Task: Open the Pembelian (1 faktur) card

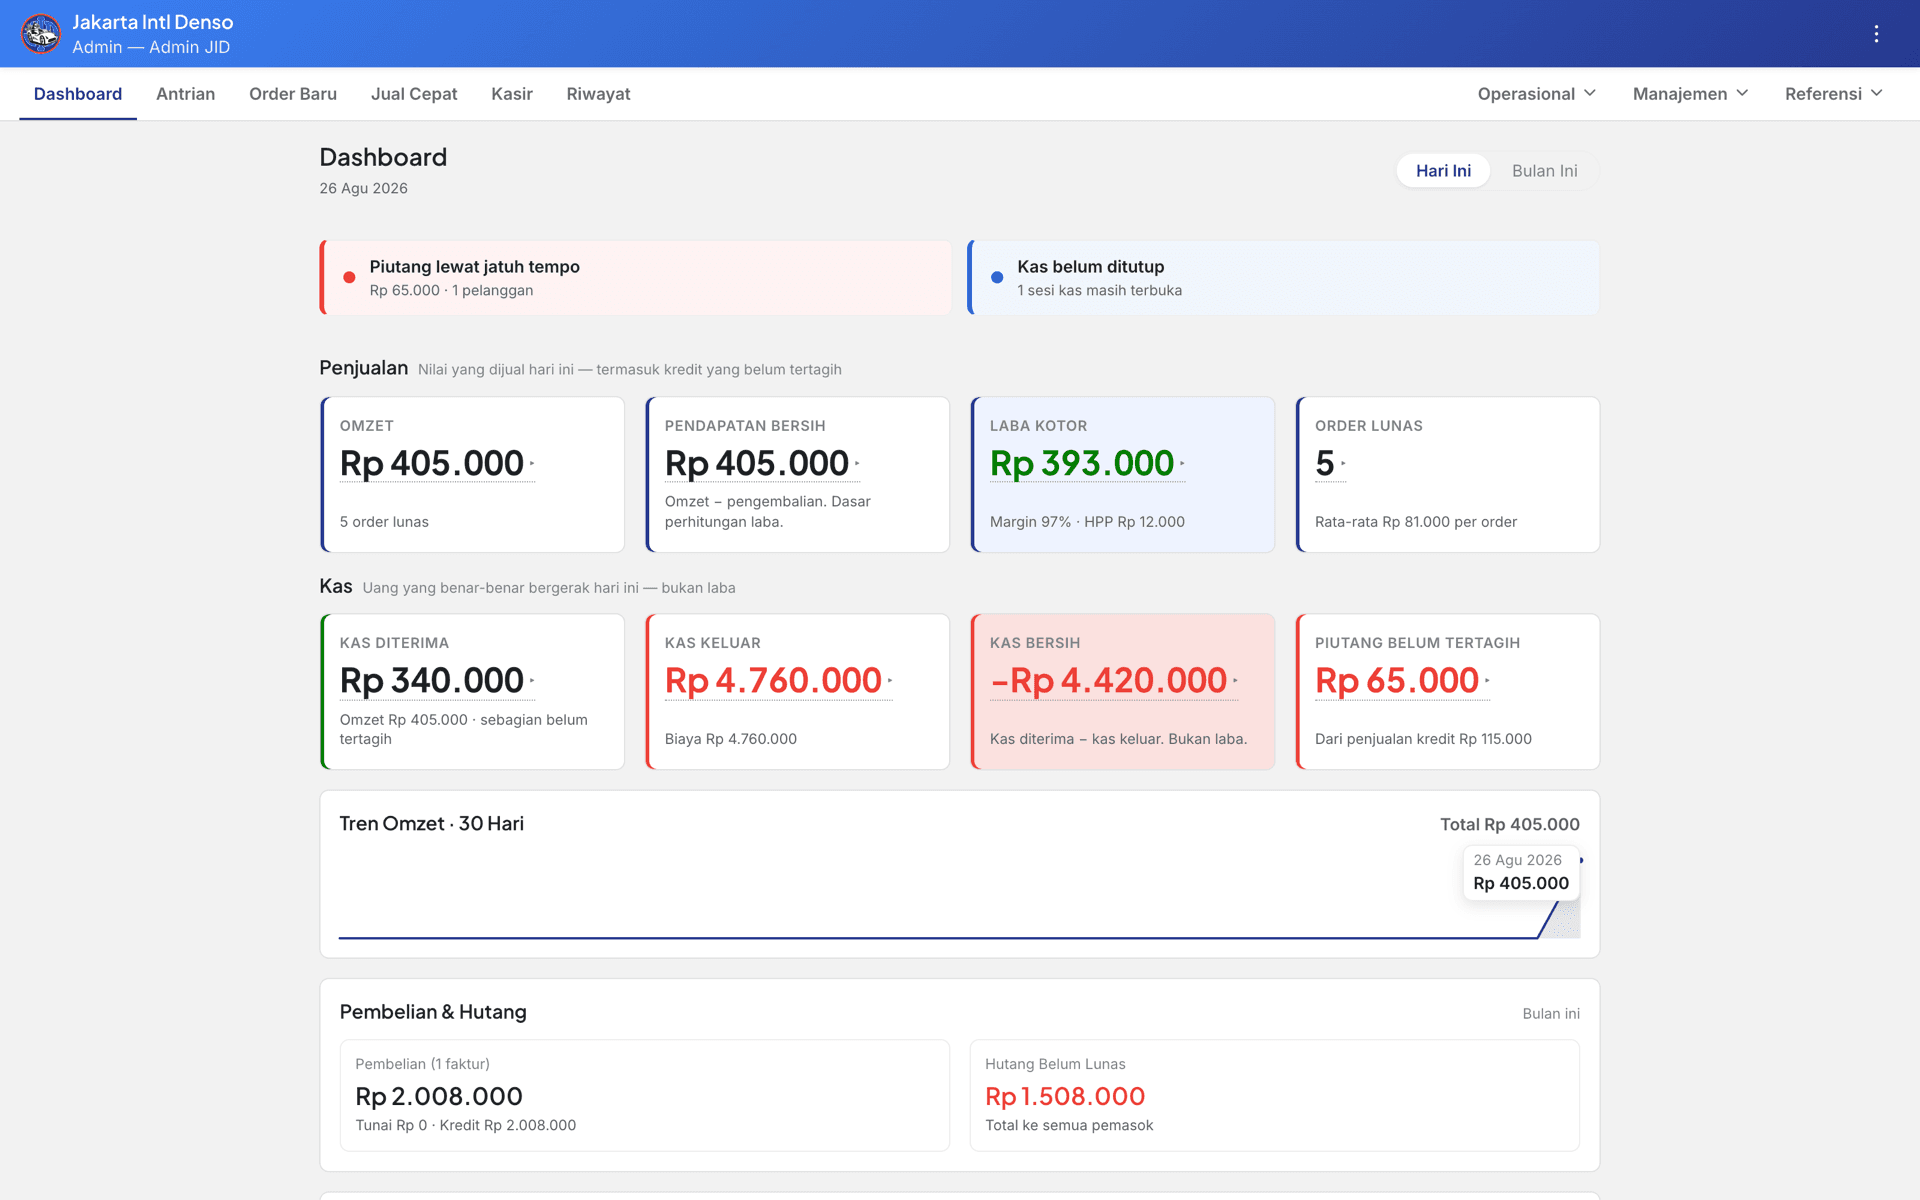Action: click(x=644, y=1095)
